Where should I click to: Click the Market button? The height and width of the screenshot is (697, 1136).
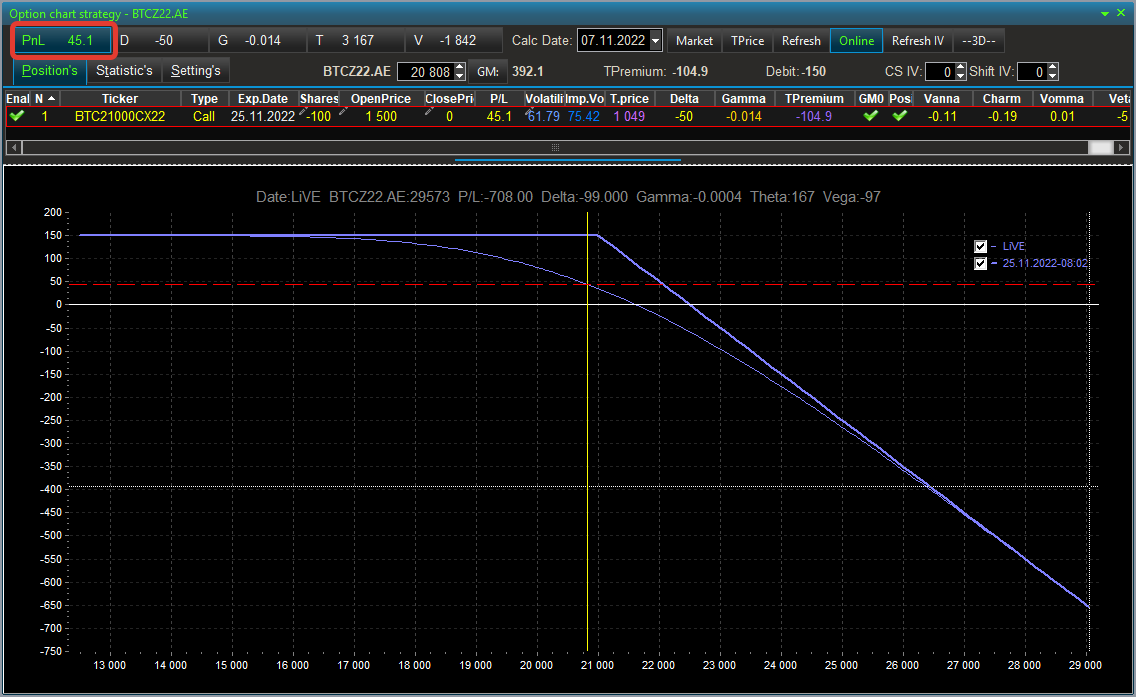coord(694,41)
